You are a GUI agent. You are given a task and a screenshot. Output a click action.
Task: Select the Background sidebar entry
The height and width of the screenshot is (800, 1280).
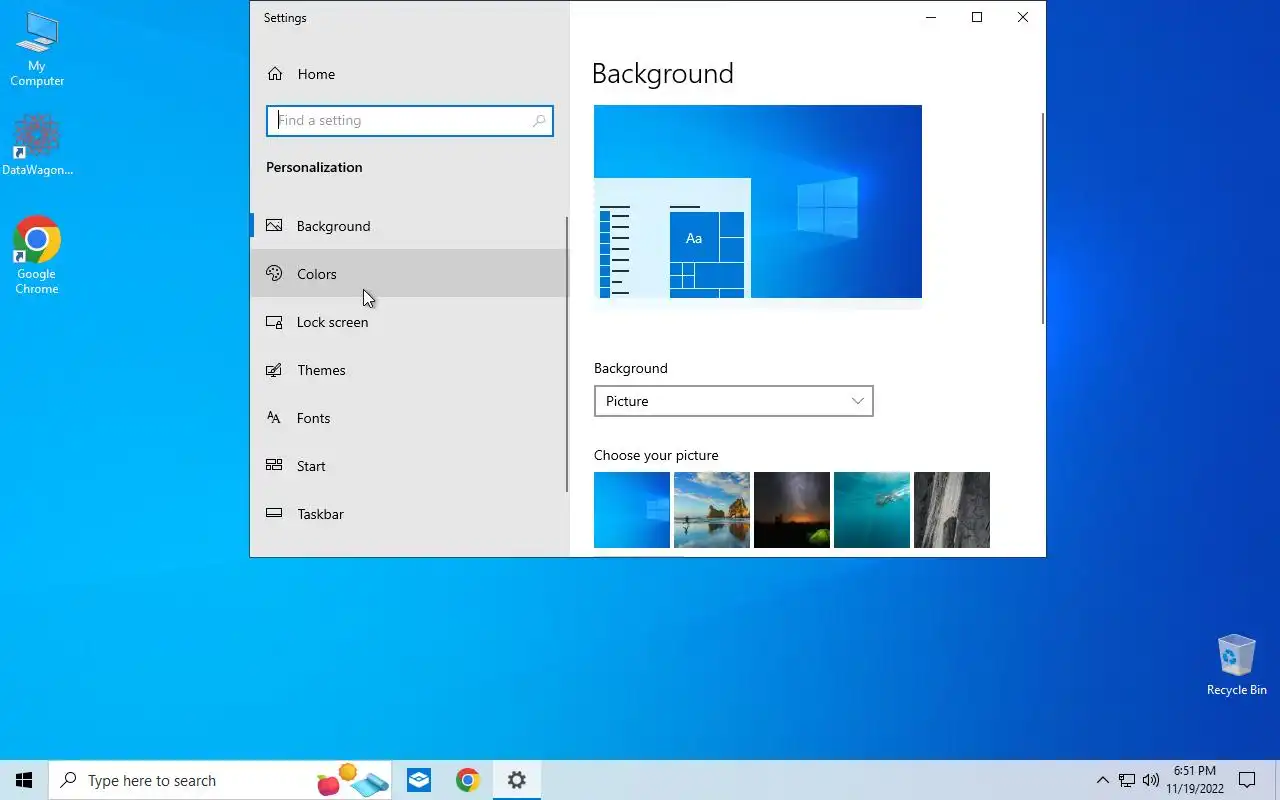408,226
